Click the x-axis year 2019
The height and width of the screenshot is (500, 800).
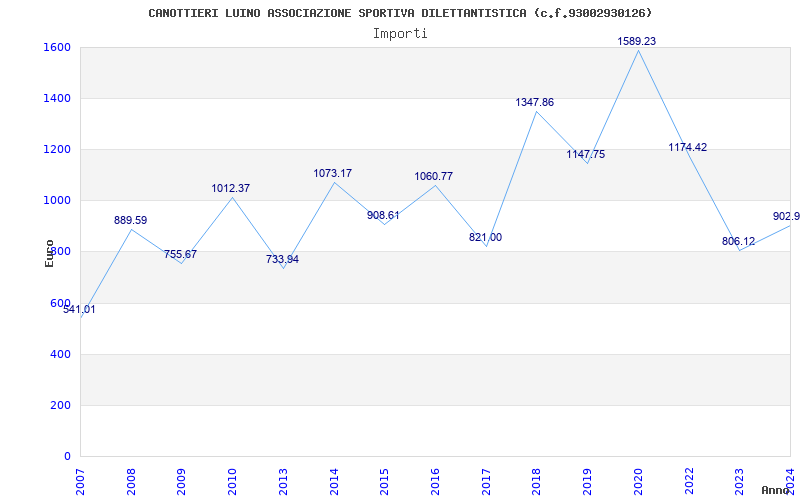(587, 482)
